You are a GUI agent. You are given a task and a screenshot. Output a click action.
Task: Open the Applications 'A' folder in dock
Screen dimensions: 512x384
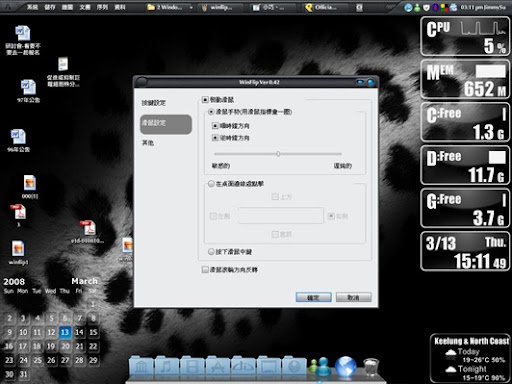point(218,367)
